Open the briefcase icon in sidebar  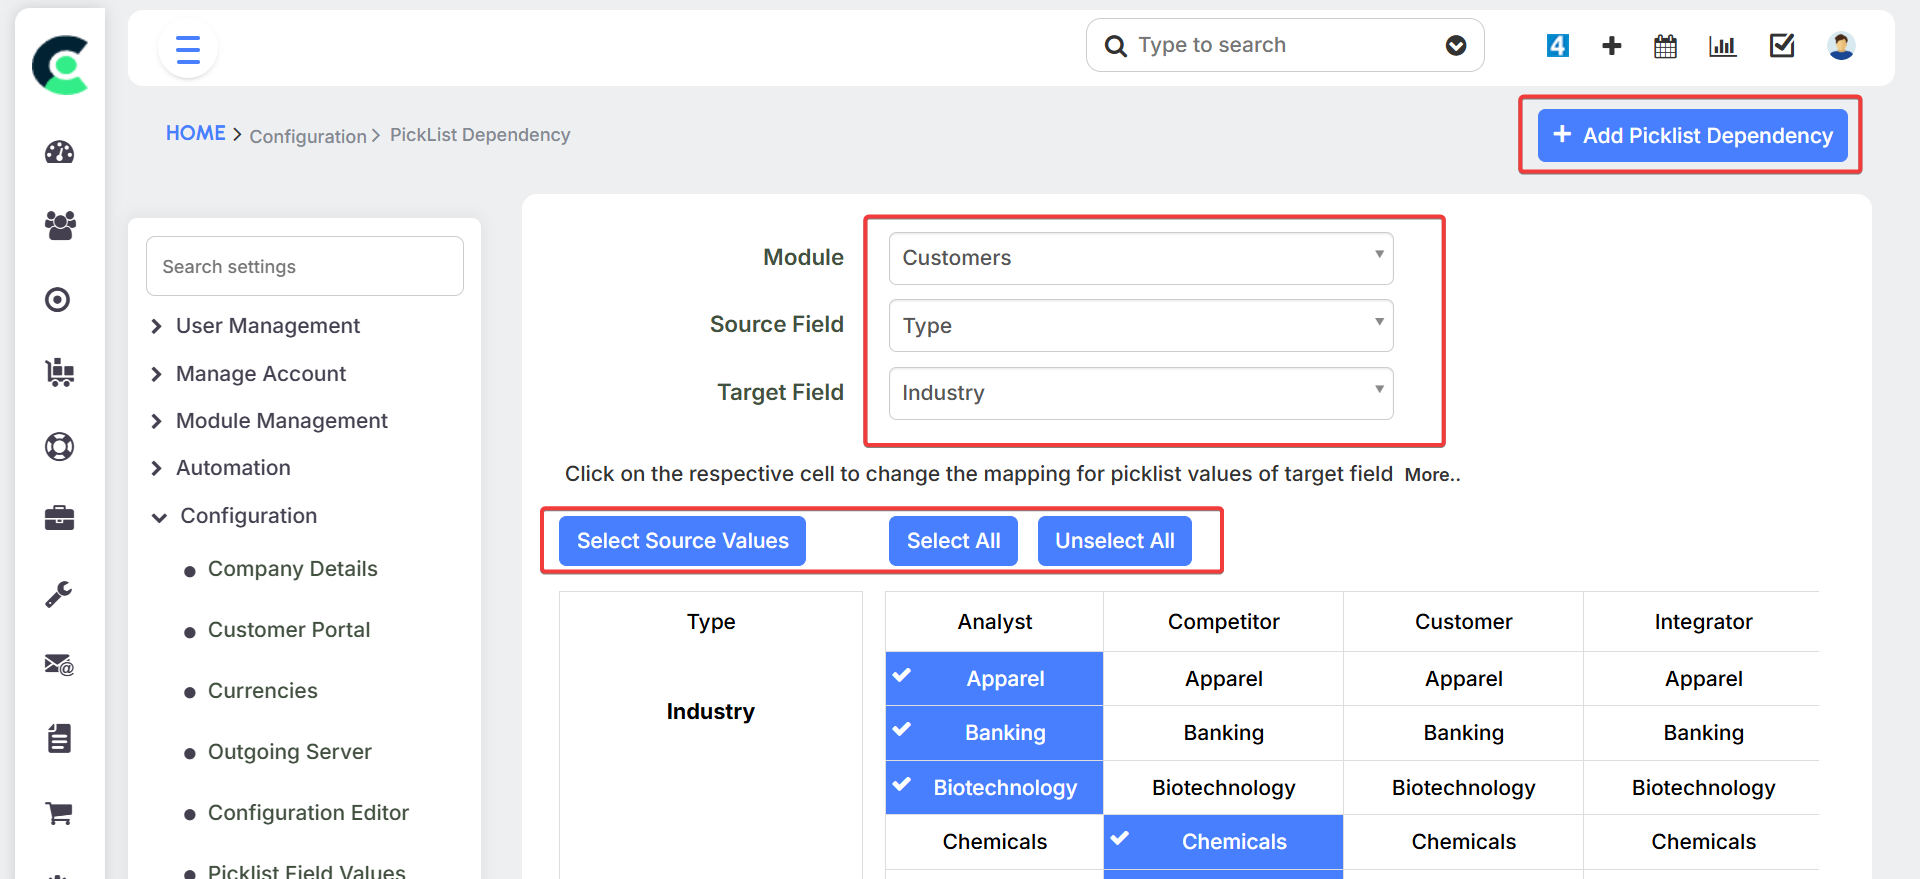point(60,518)
